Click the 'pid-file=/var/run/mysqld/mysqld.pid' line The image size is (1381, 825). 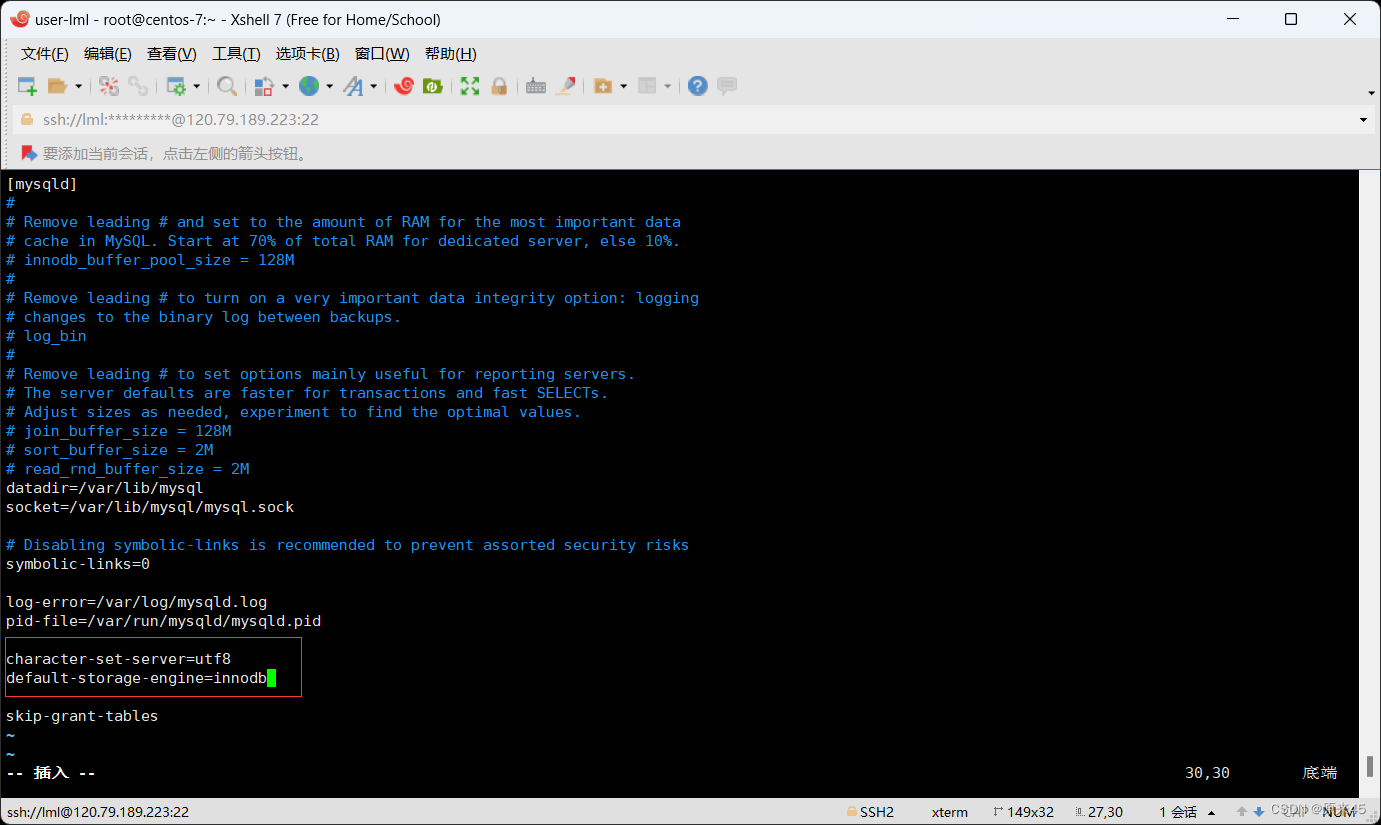(163, 621)
